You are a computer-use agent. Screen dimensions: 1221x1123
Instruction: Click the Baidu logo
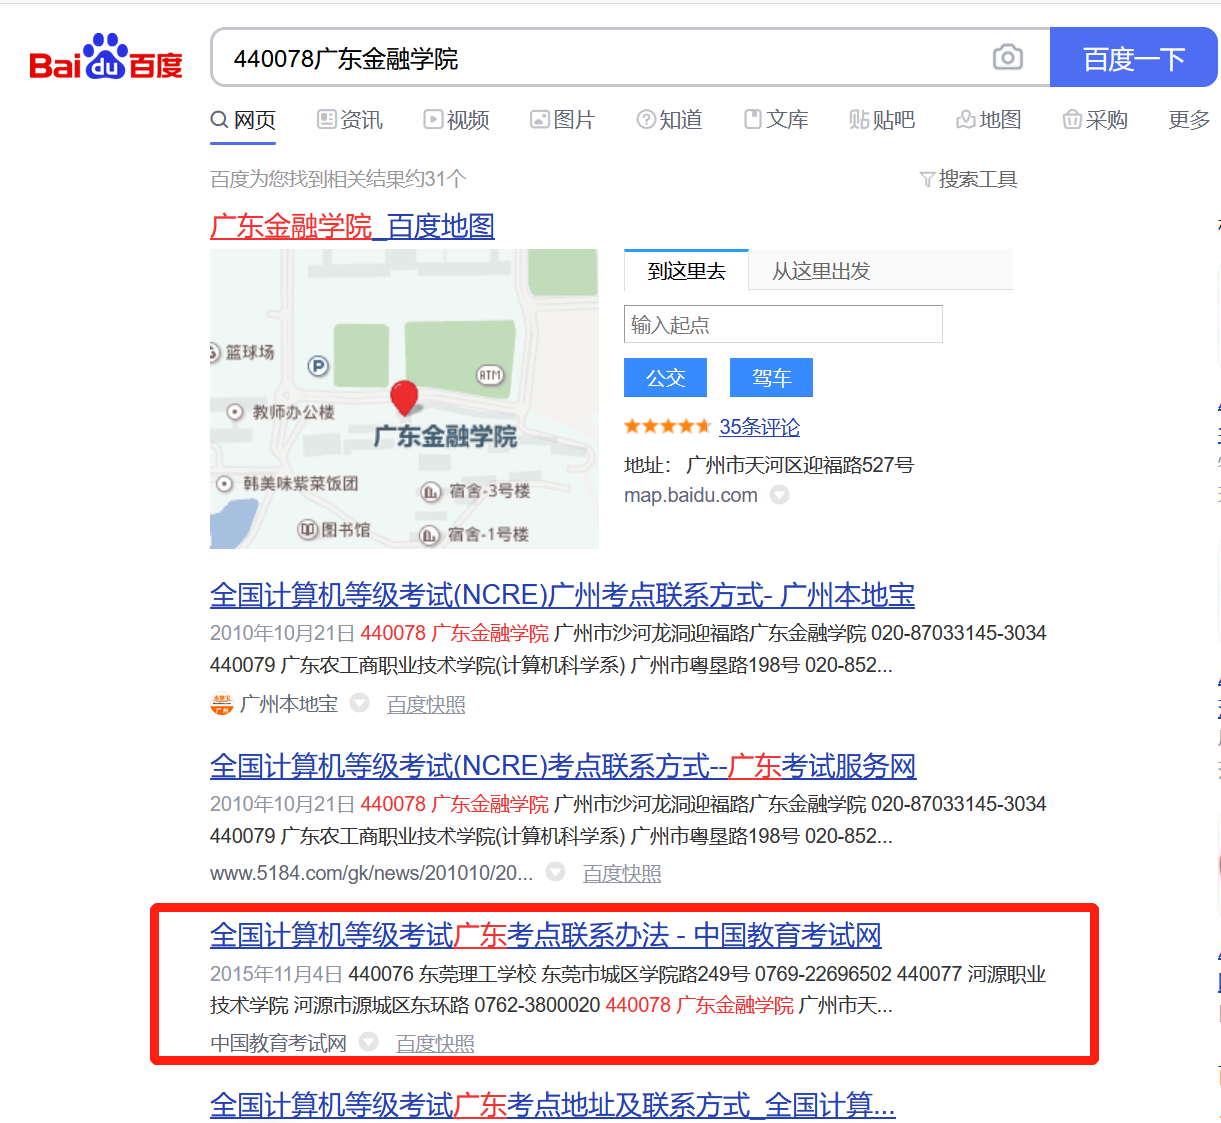[x=106, y=58]
